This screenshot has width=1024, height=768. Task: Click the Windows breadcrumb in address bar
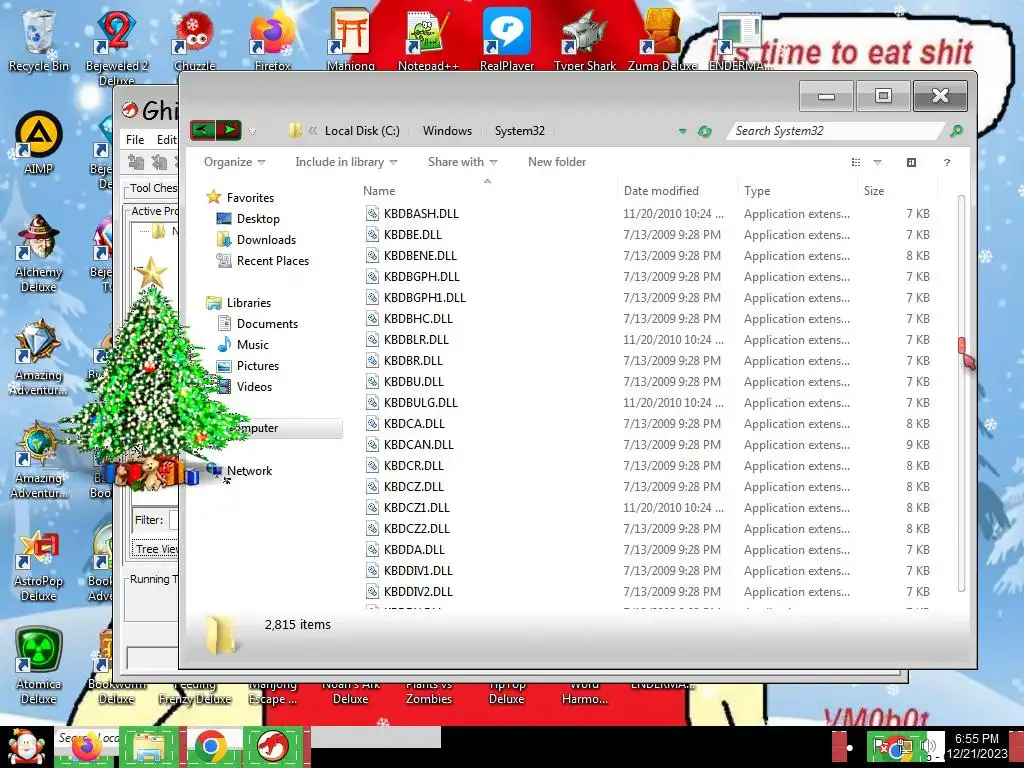[x=447, y=131]
